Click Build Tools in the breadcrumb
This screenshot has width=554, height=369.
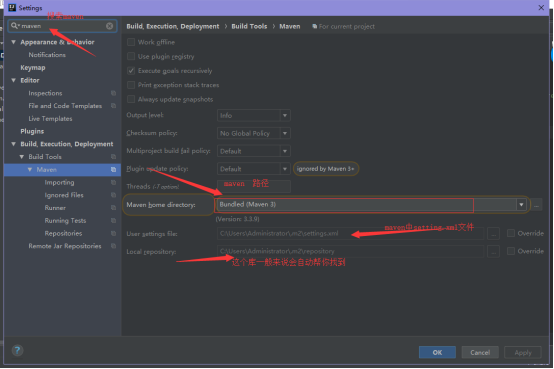[x=249, y=27]
